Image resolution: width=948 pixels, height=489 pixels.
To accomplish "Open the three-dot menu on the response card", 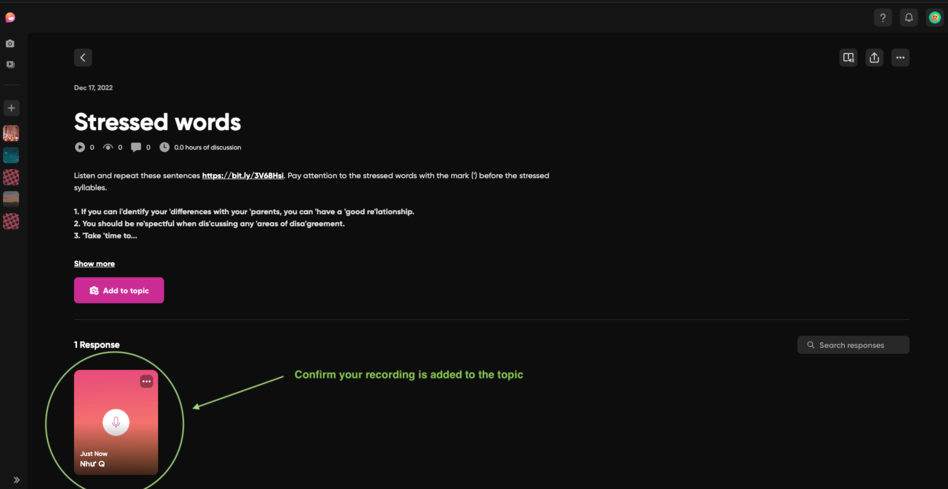I will pos(147,381).
